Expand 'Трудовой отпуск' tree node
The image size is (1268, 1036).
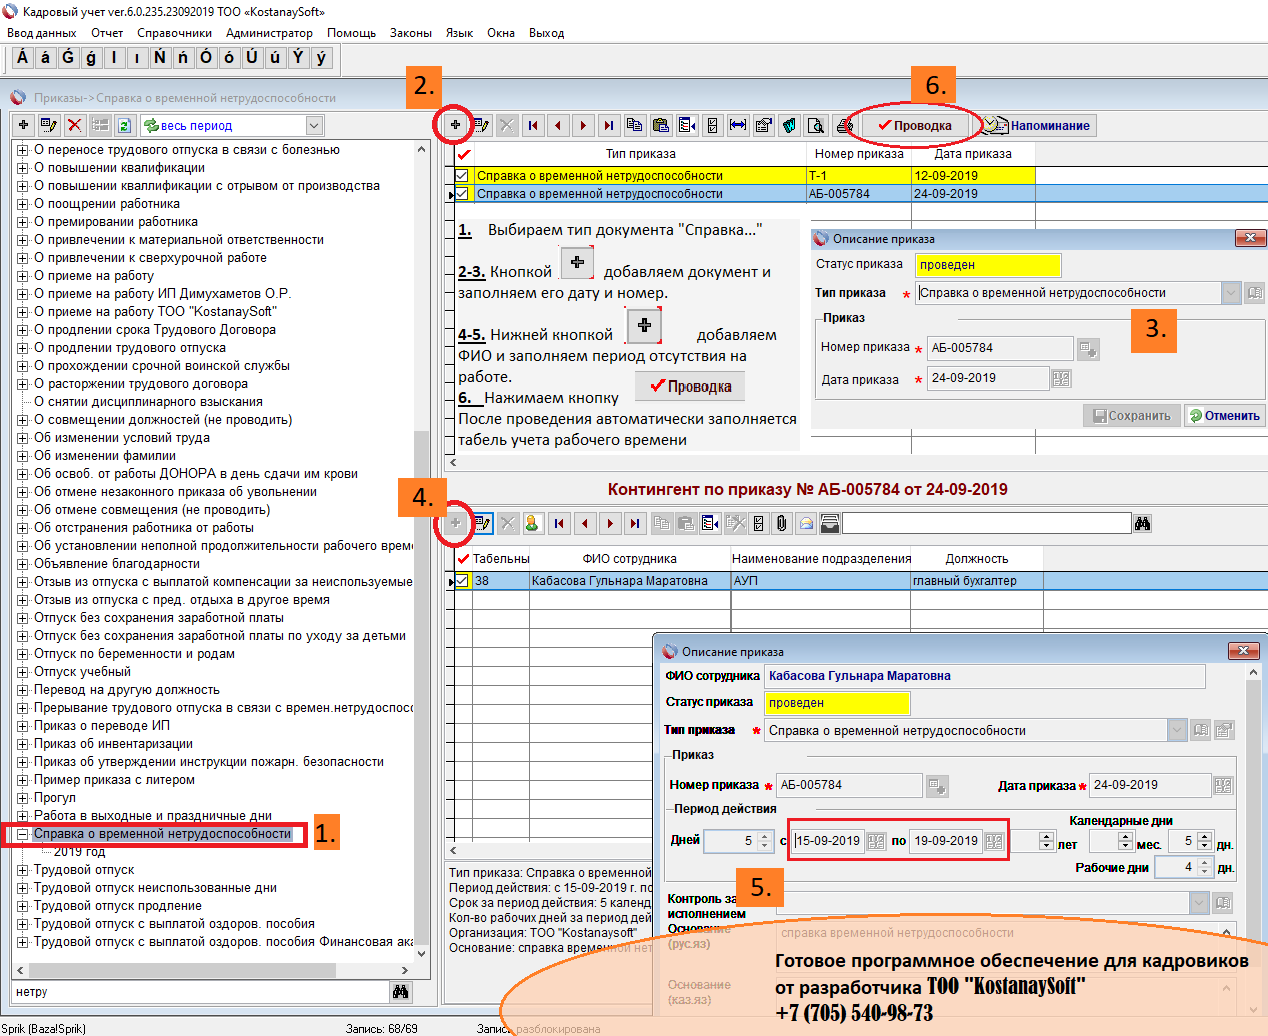point(22,870)
